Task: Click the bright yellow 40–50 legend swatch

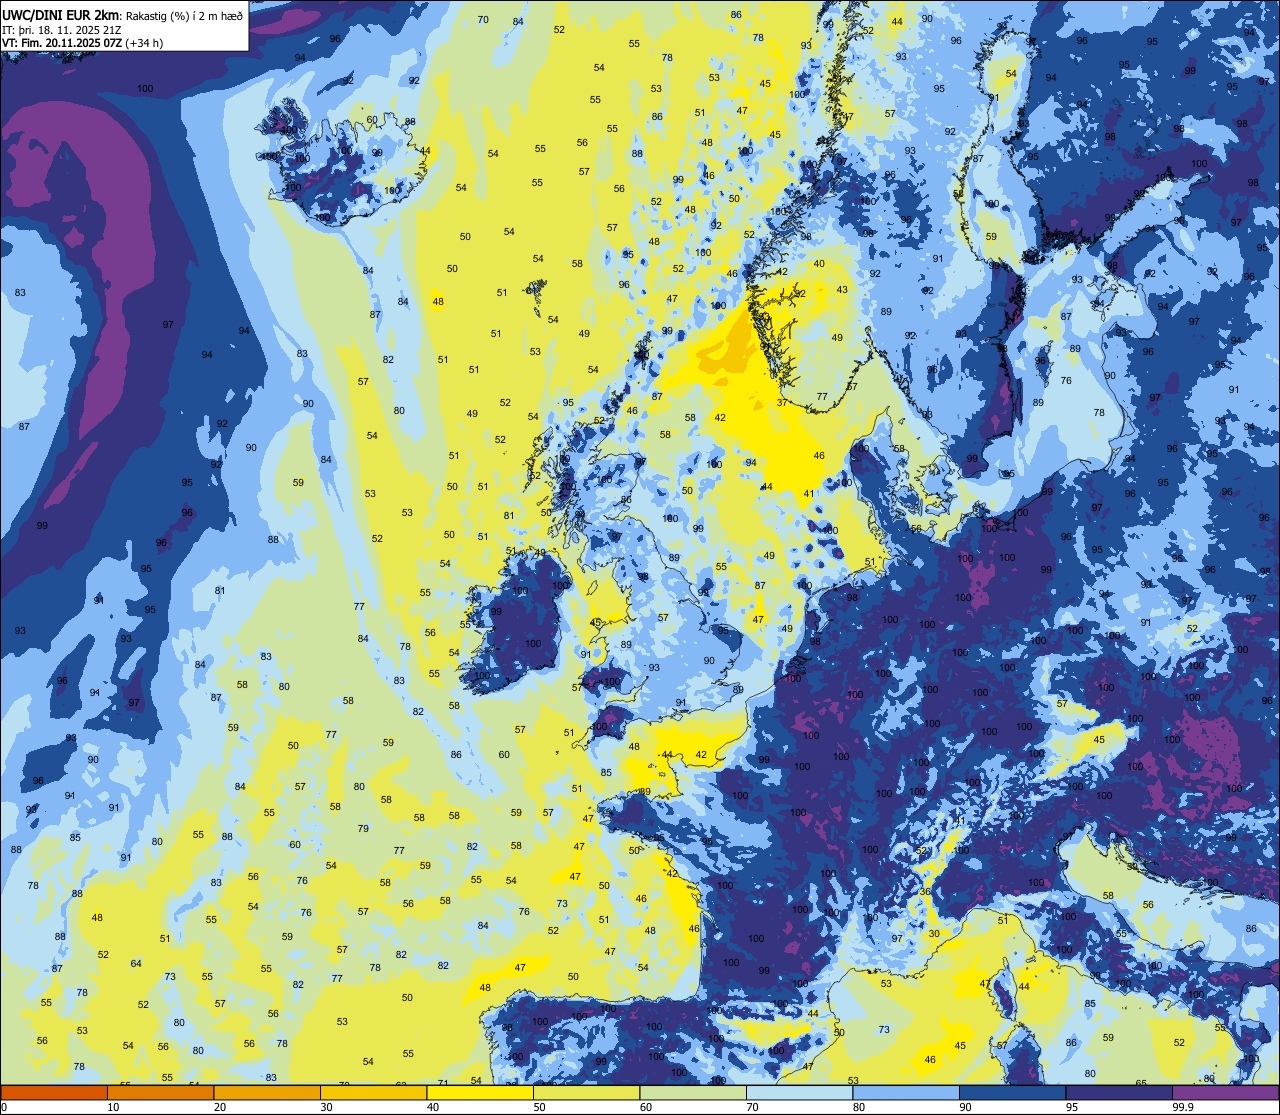Action: (x=480, y=1093)
